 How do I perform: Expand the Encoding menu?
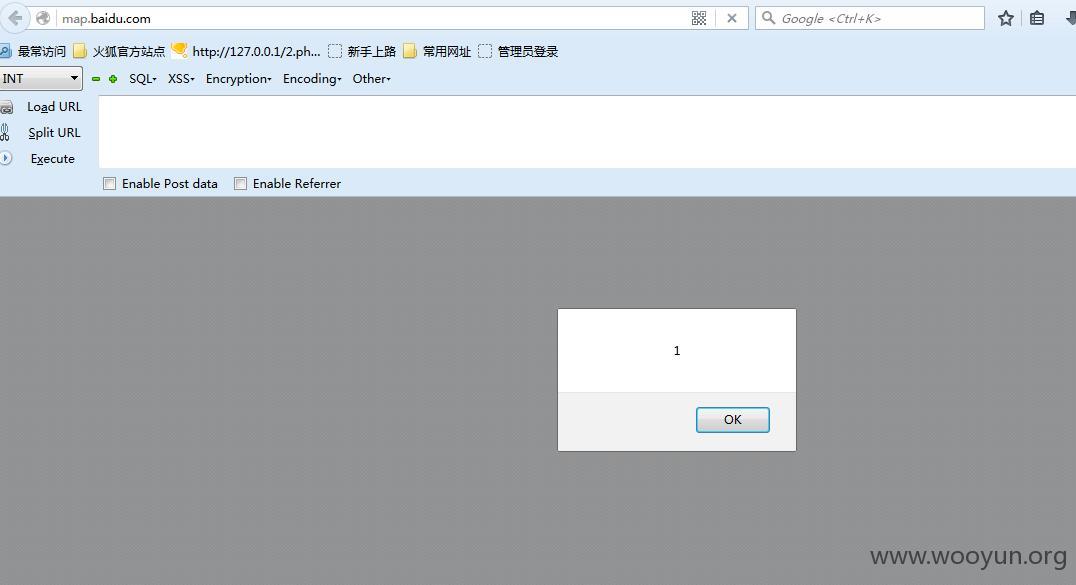coord(312,79)
